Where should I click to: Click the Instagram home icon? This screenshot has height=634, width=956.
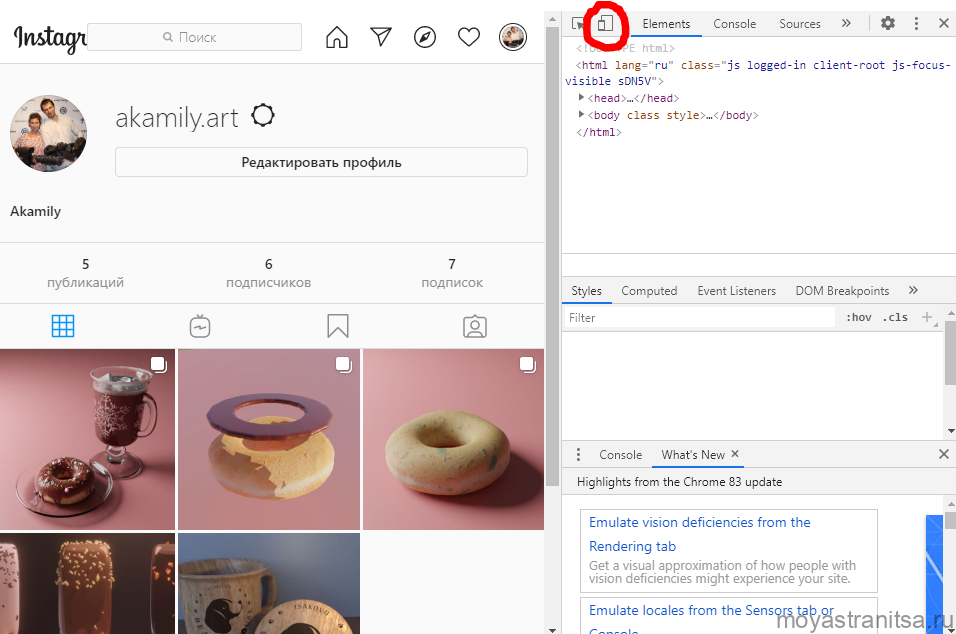click(337, 38)
